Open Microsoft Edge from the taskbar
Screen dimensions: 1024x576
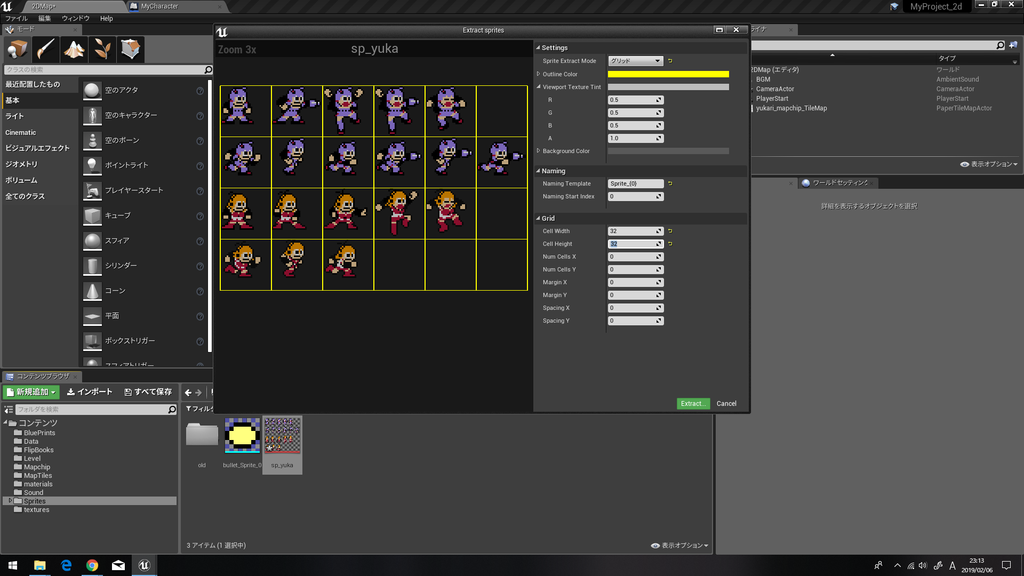point(66,566)
